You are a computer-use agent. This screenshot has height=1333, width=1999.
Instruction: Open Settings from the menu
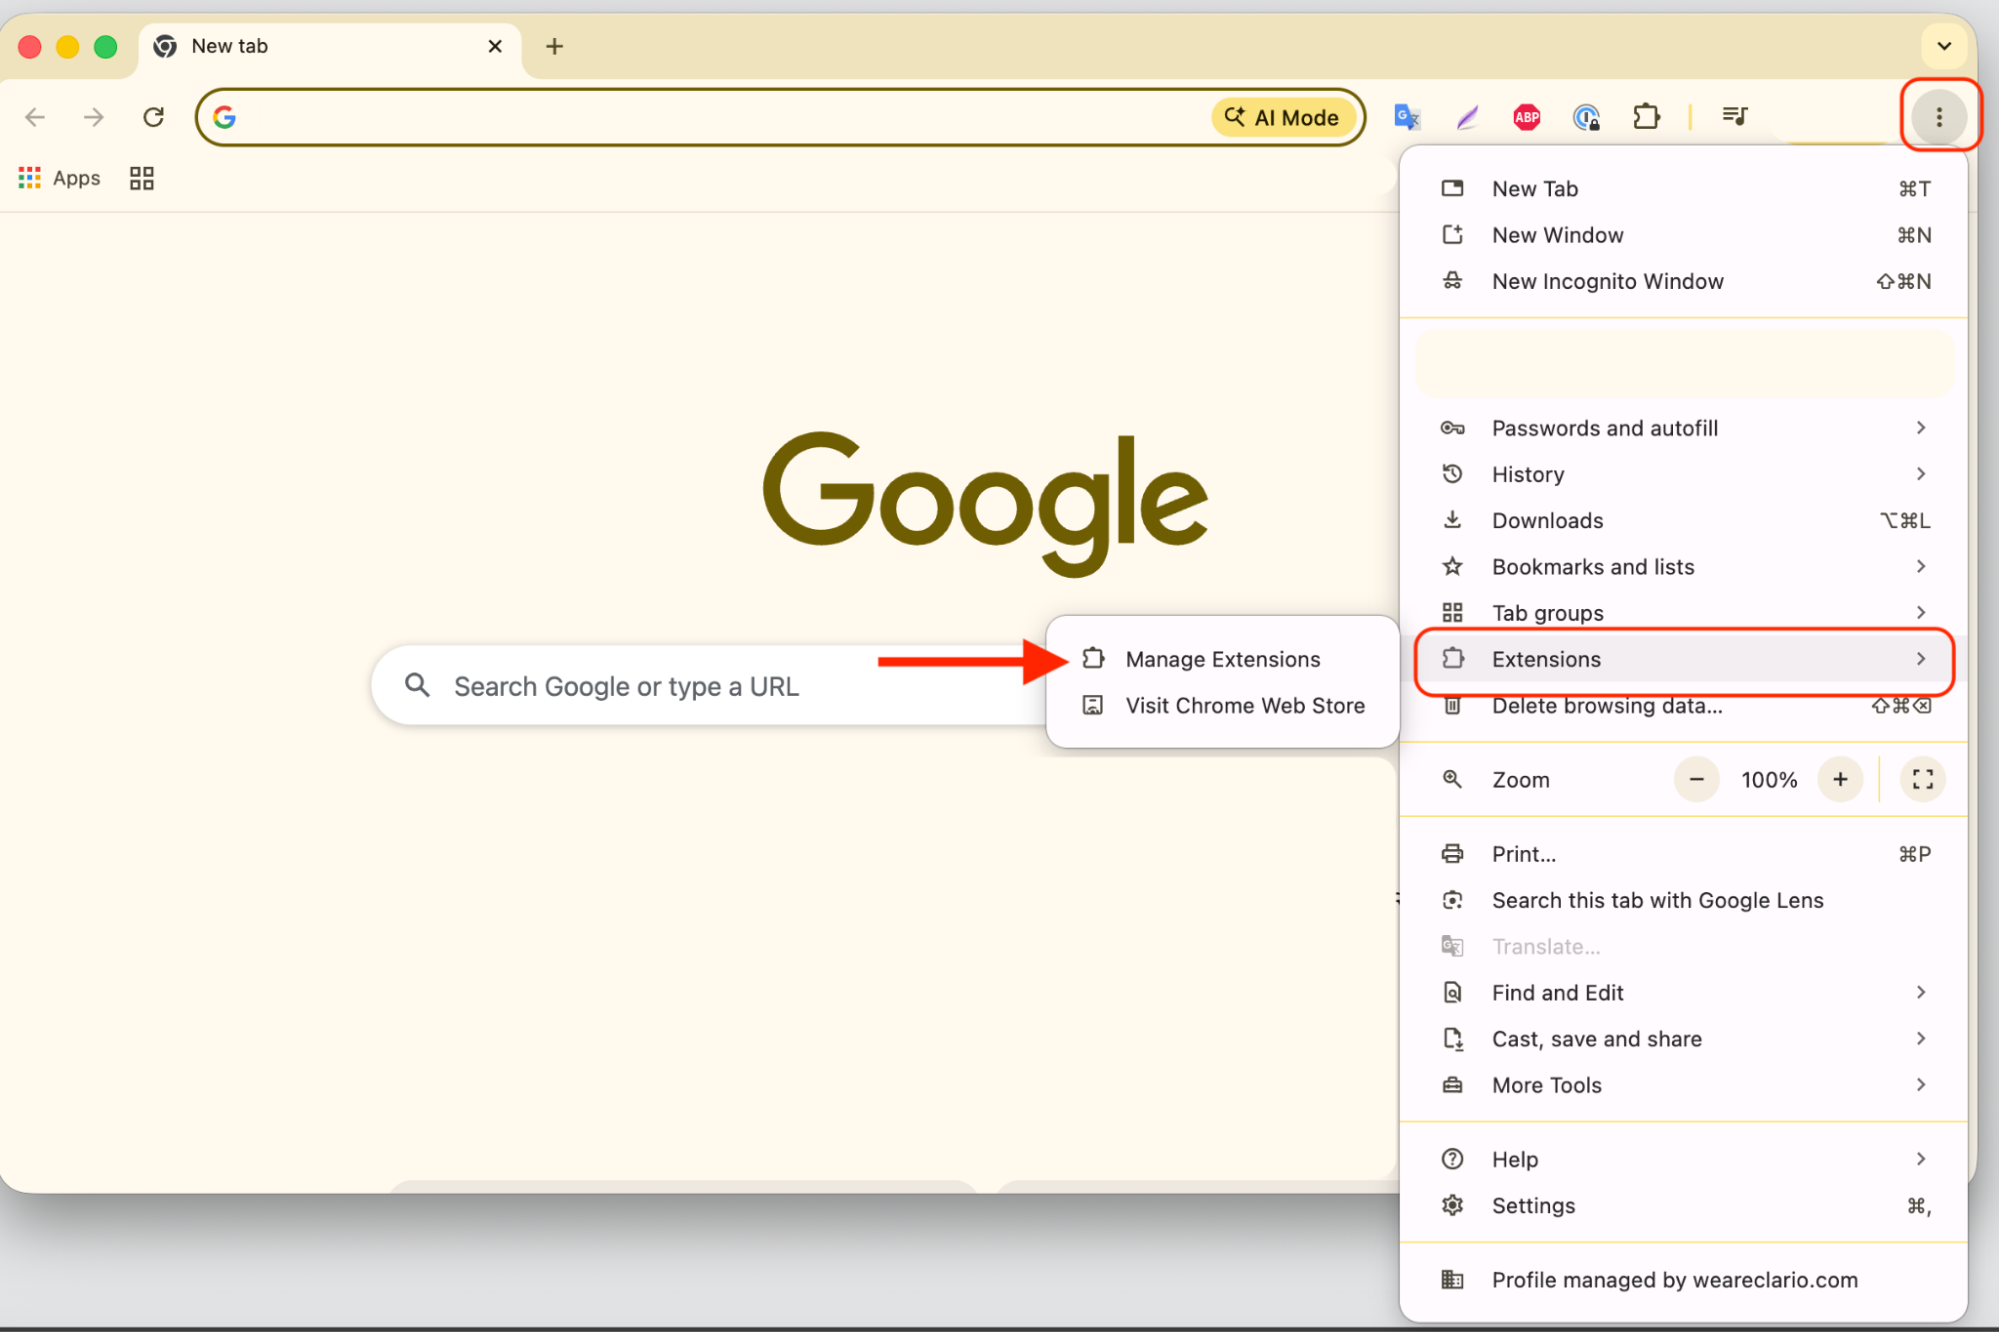pos(1685,1205)
